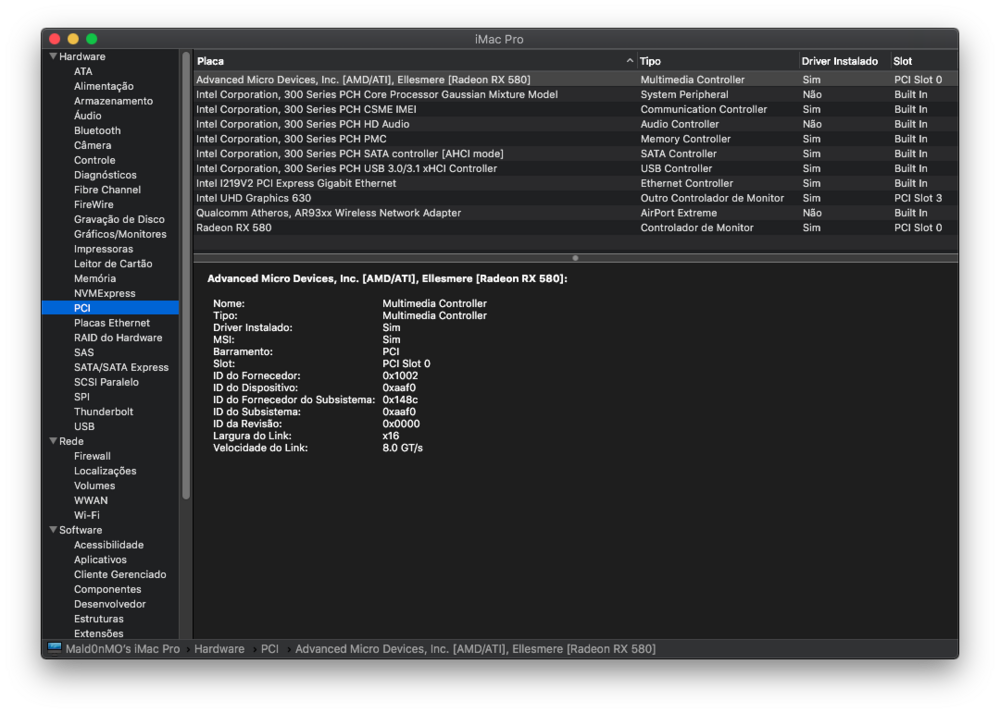Select the Radeon RX 580 row

point(233,228)
